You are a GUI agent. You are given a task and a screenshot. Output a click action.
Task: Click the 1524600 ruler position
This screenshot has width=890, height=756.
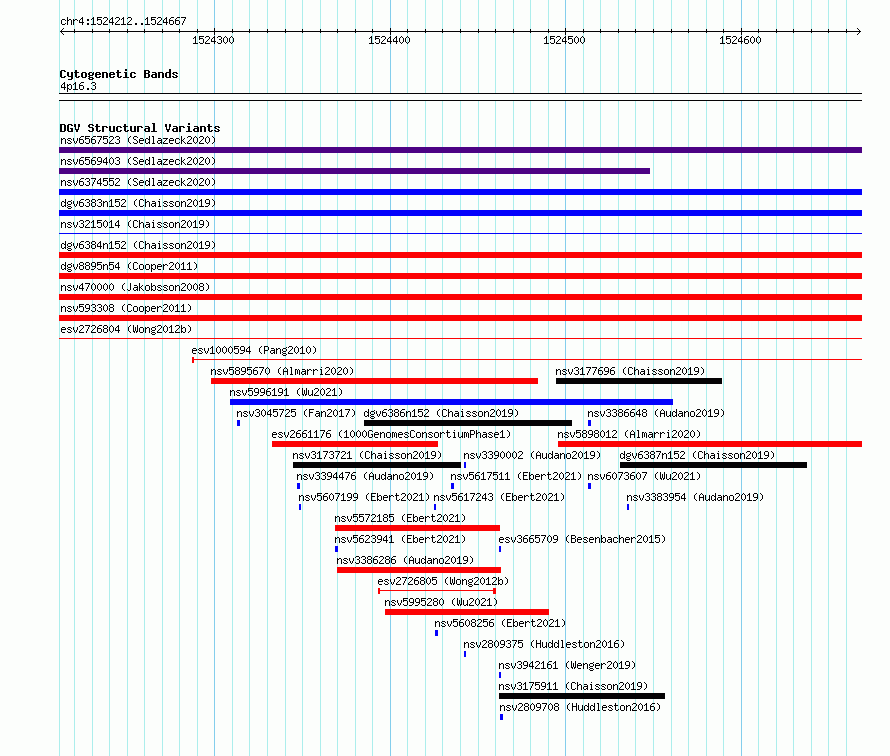(x=740, y=40)
